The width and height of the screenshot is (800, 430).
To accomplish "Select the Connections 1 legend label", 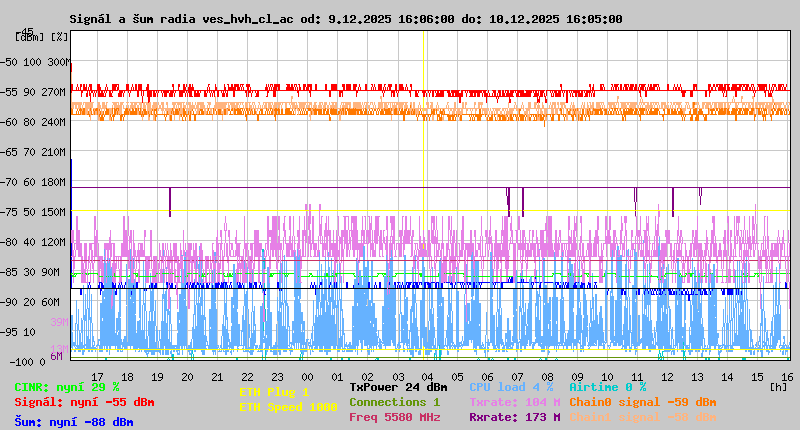I will click(x=394, y=402).
